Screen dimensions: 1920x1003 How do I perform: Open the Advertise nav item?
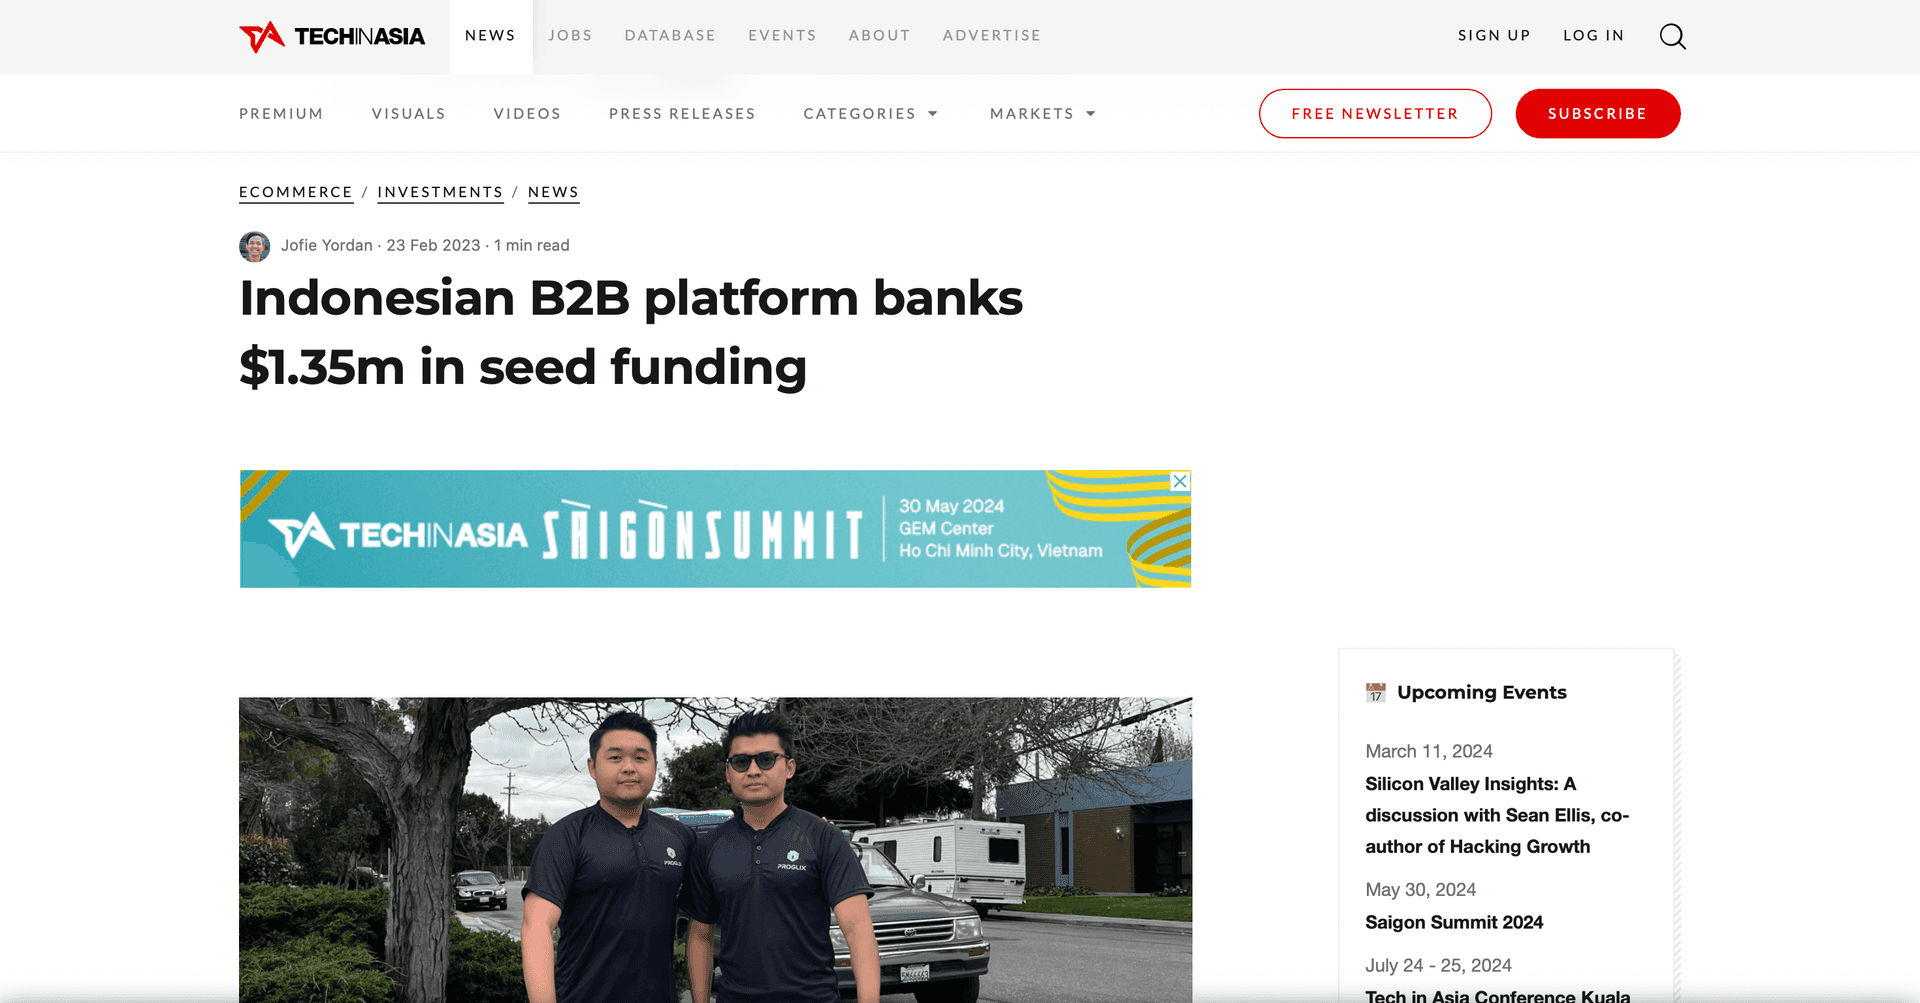(x=992, y=36)
